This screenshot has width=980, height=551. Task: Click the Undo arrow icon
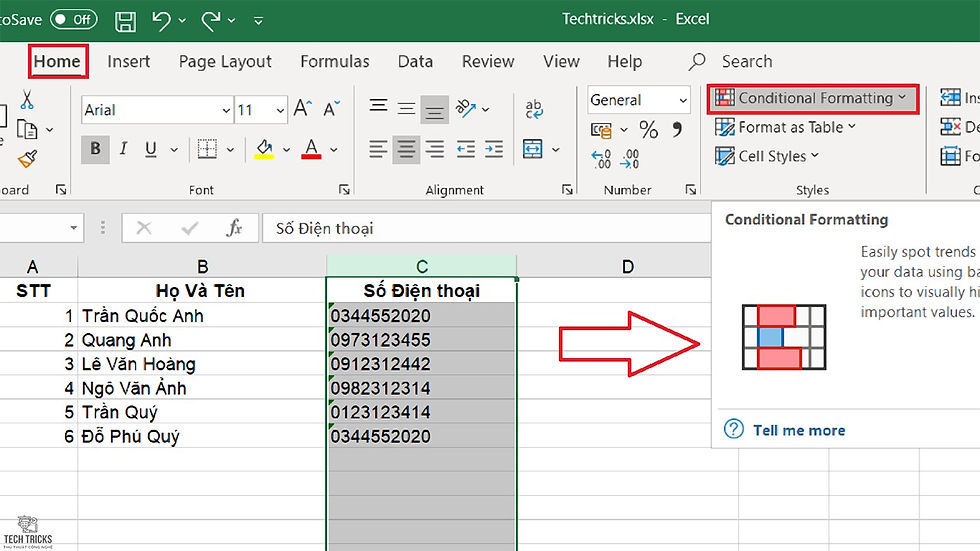click(161, 21)
